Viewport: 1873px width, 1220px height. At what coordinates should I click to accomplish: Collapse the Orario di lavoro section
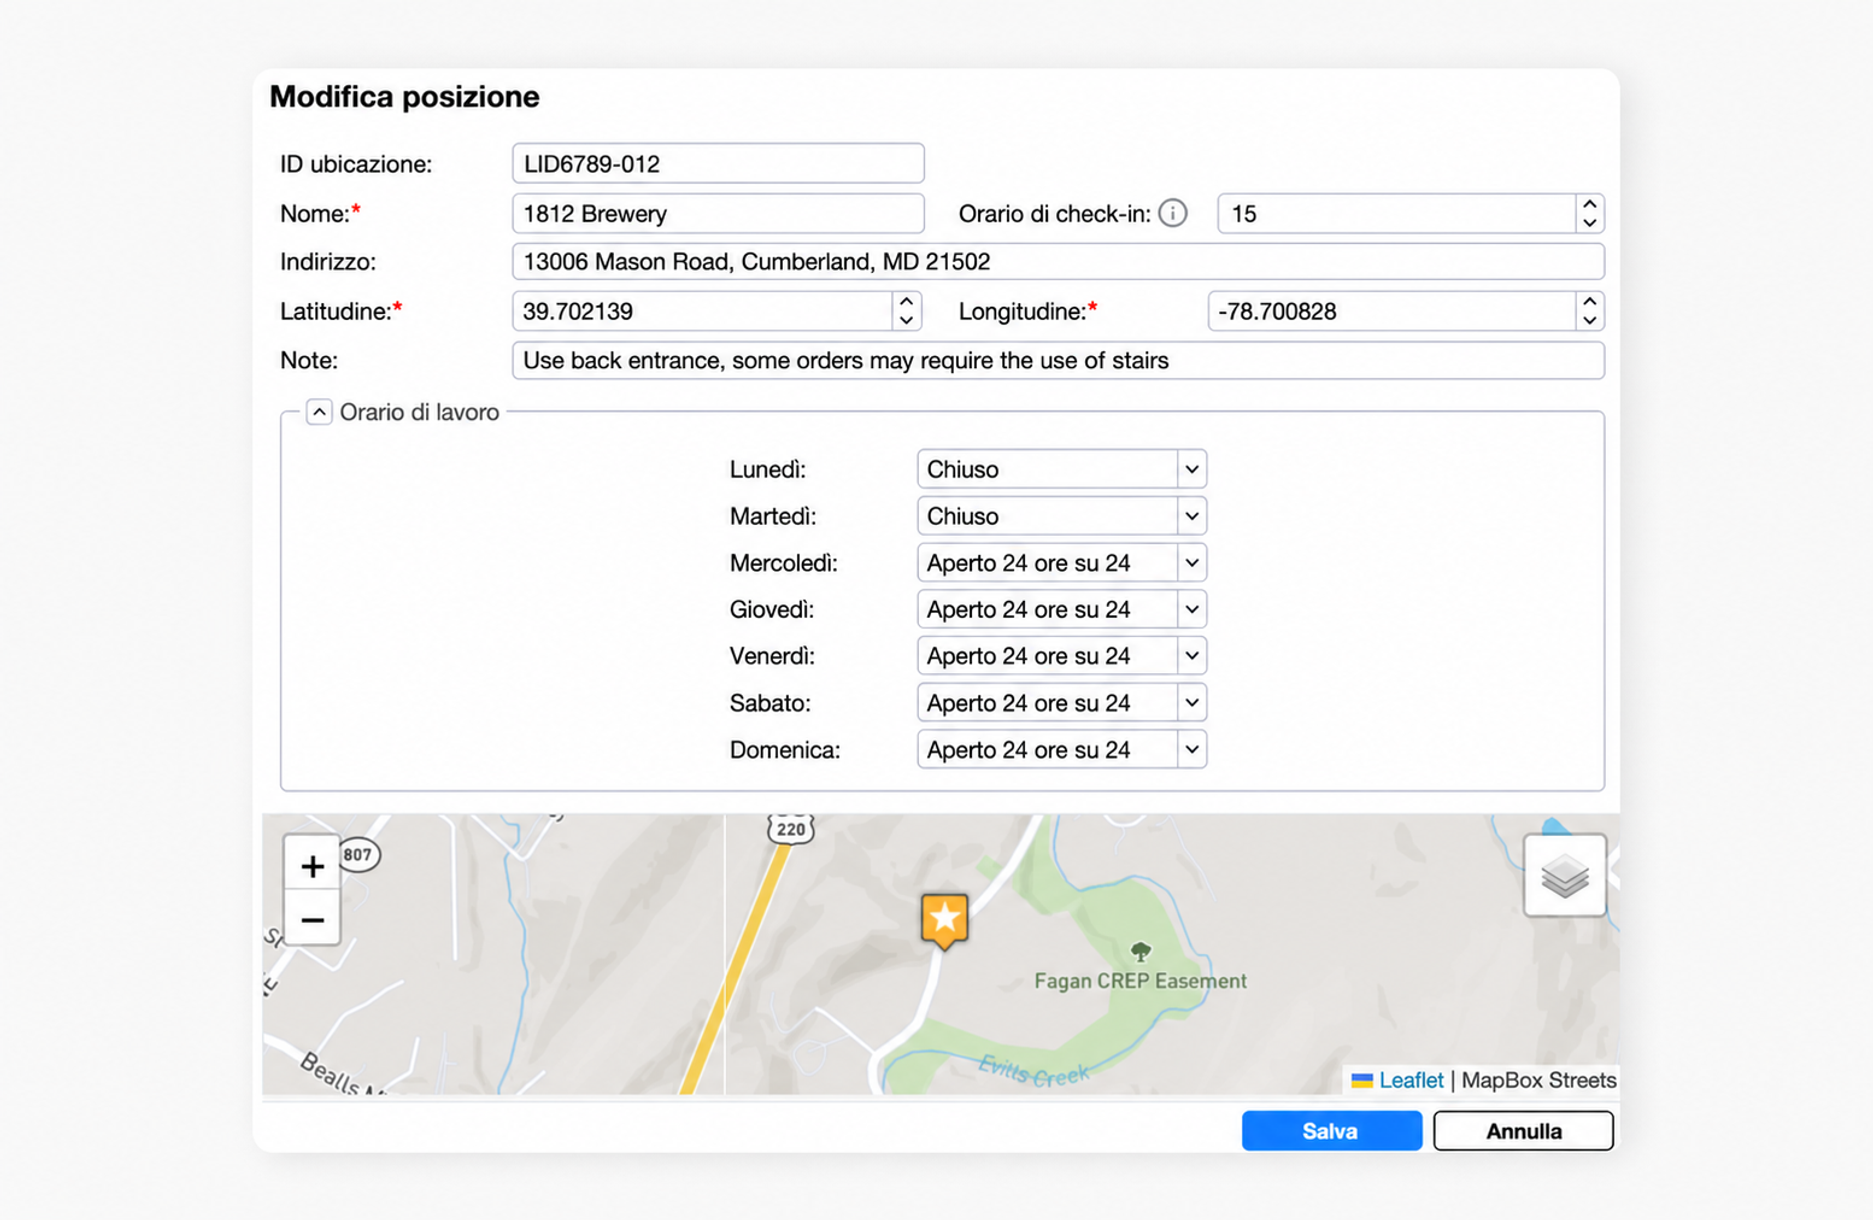click(319, 412)
